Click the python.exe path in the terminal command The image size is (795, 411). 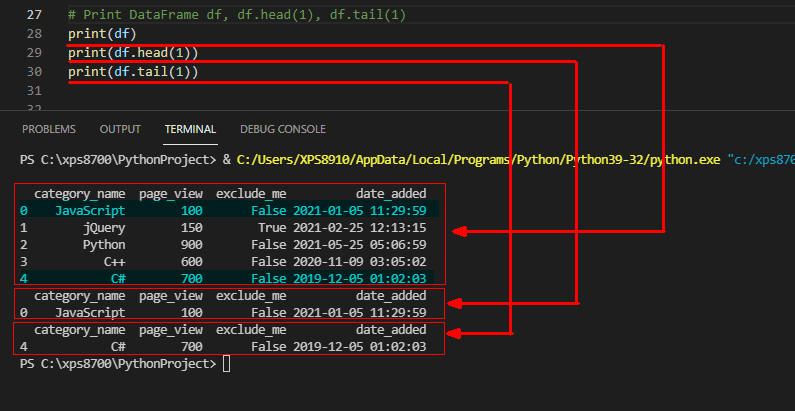point(478,160)
